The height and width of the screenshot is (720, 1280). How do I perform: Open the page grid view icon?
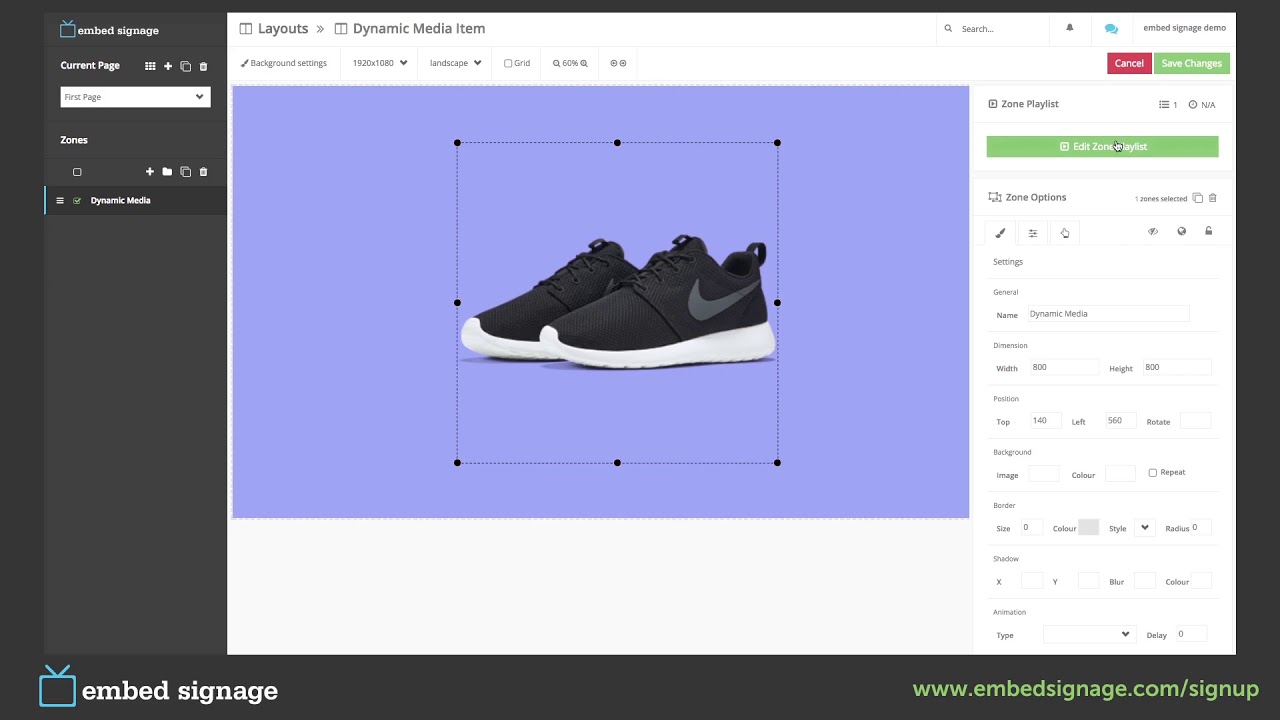tap(150, 66)
